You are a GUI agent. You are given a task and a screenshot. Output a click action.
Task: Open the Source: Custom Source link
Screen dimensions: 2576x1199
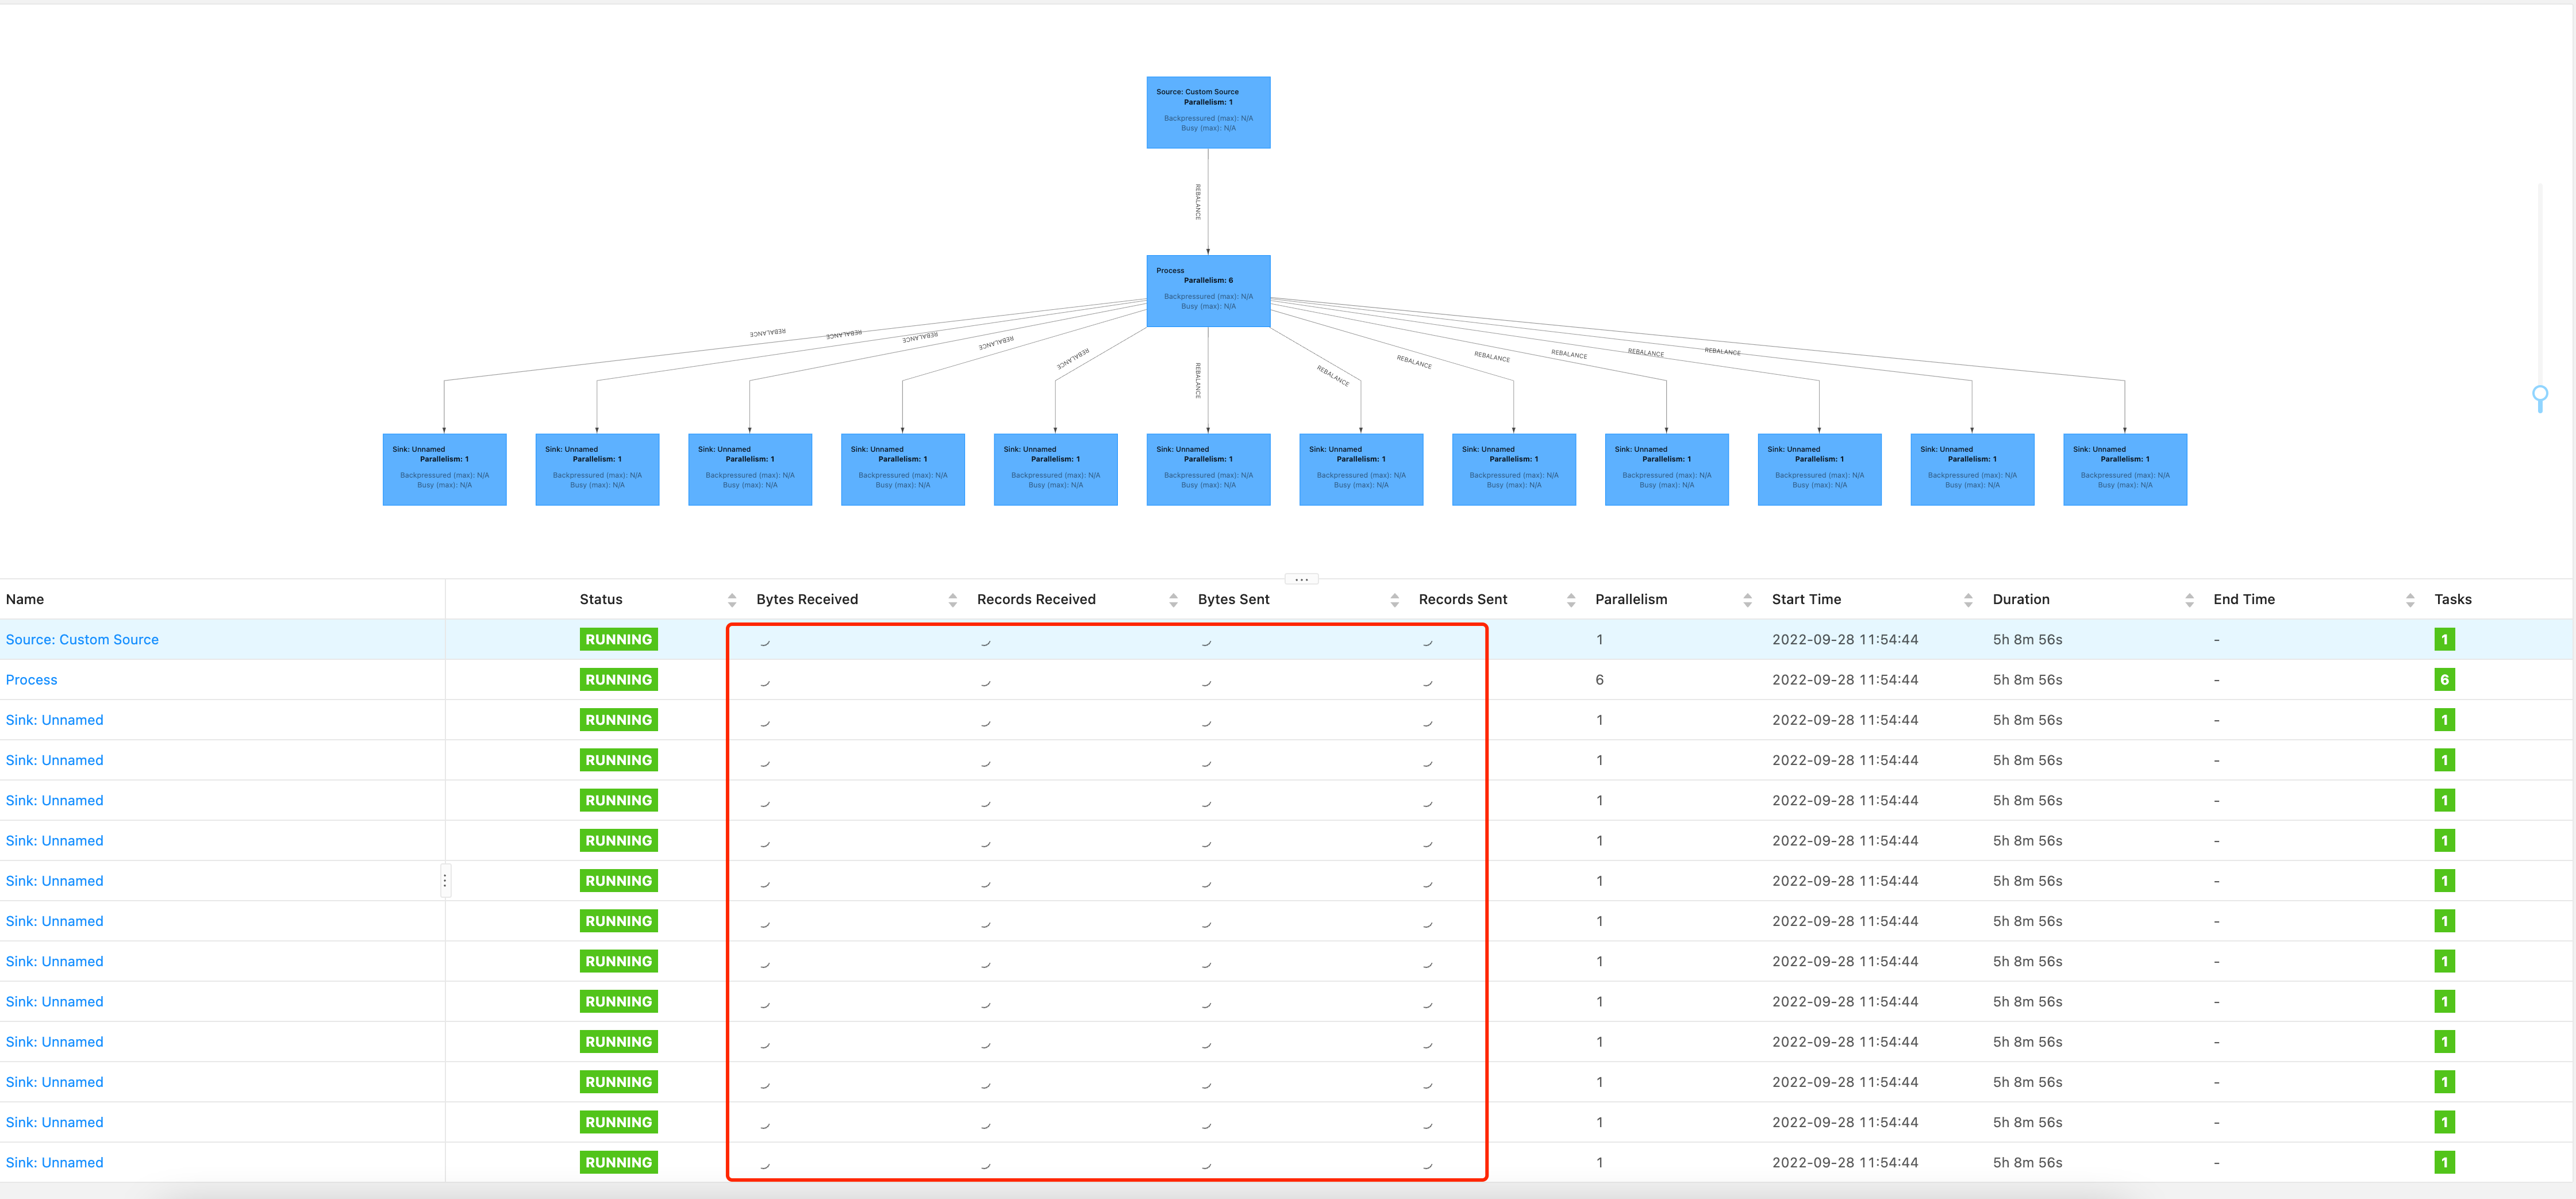(82, 640)
